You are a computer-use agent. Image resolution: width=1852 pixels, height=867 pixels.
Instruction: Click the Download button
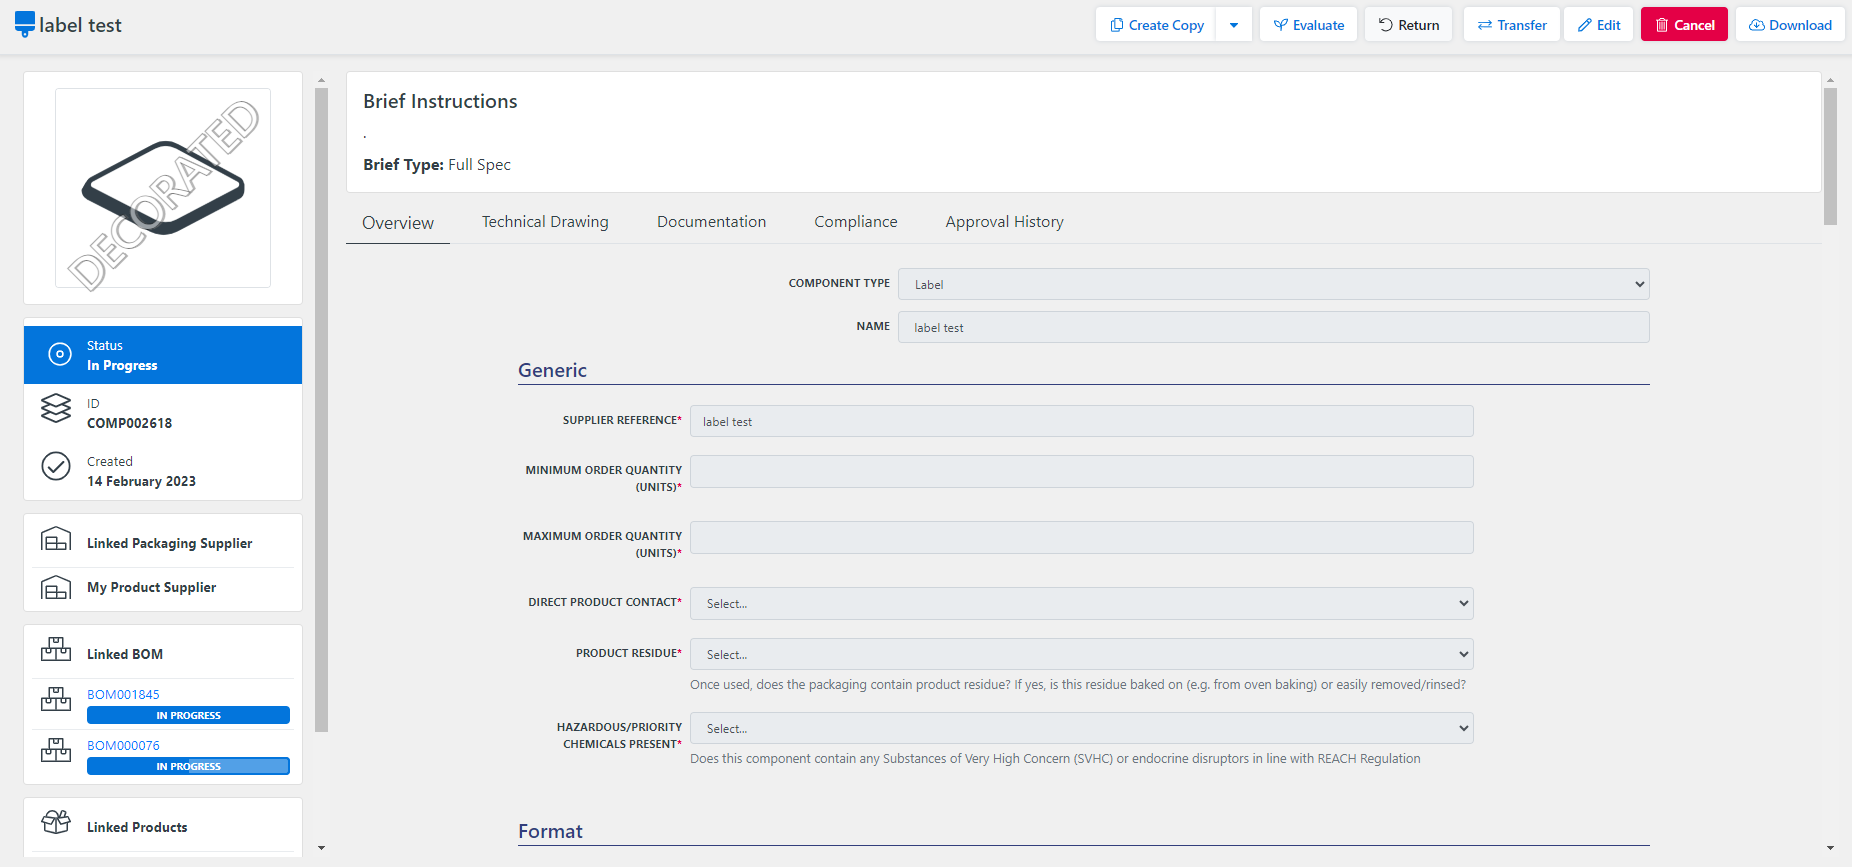[x=1790, y=25]
